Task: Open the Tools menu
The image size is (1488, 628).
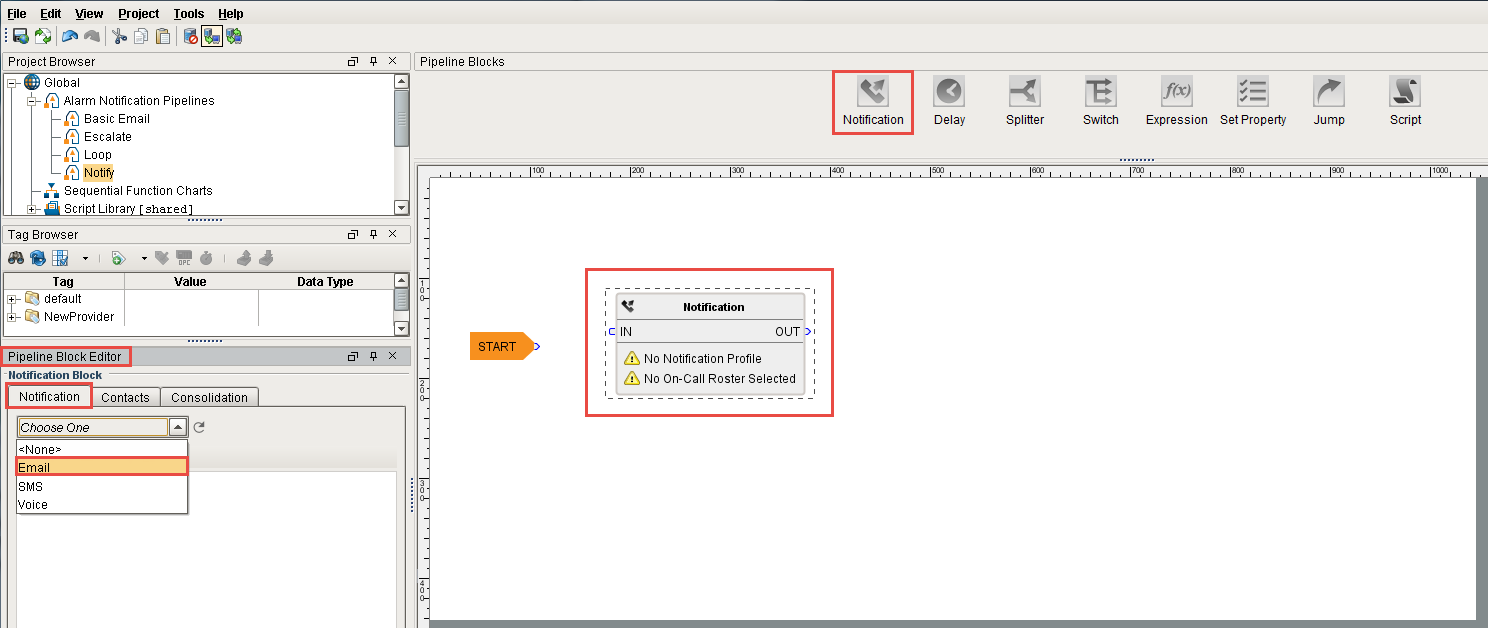Action: [188, 13]
